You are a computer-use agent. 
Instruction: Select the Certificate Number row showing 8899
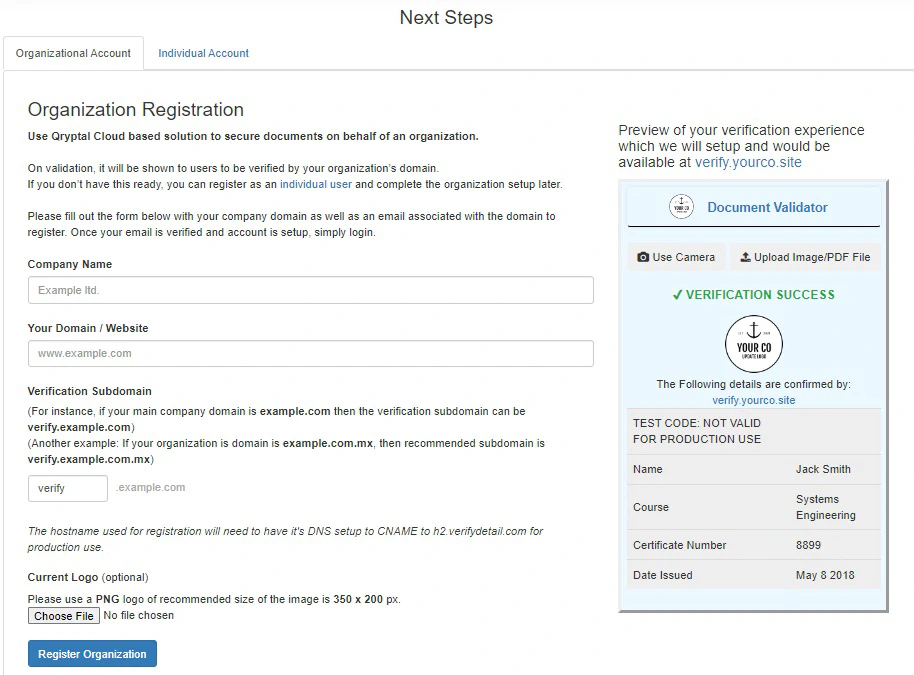(x=753, y=545)
